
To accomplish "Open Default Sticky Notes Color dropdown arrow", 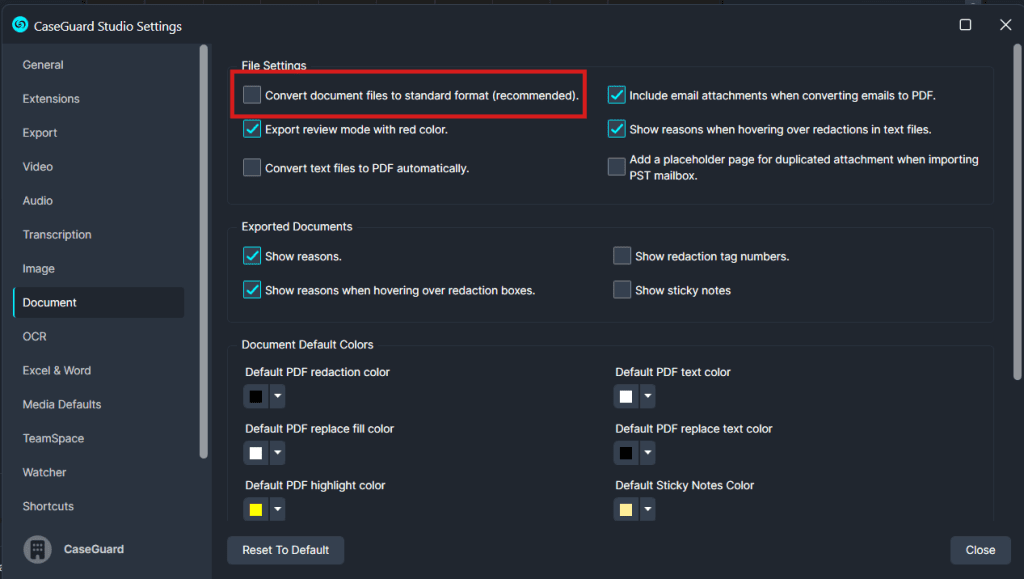I will pyautogui.click(x=648, y=510).
